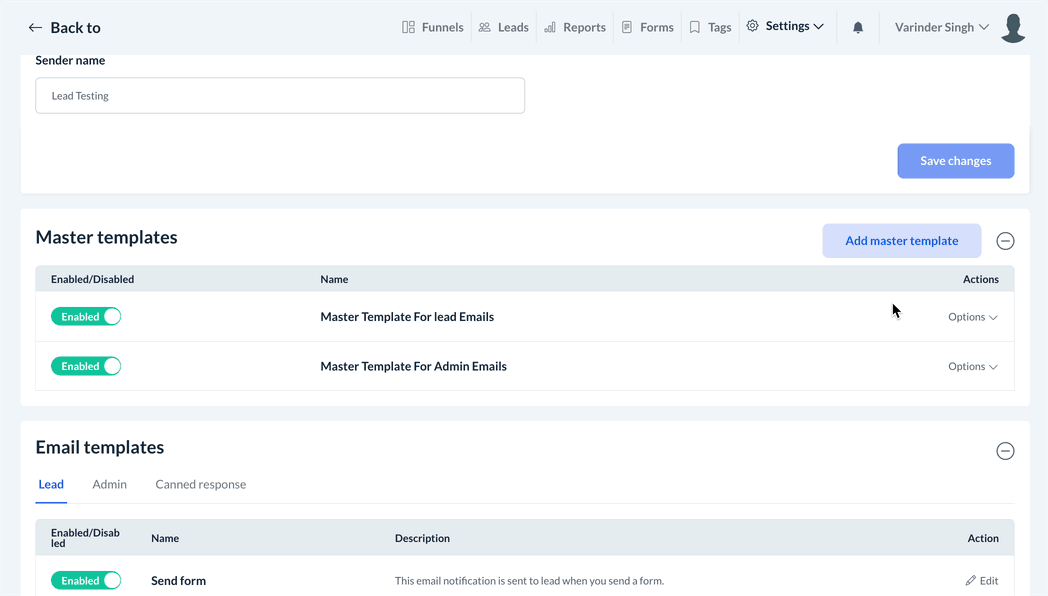The height and width of the screenshot is (596, 1048).
Task: Open Options for lead Emails master template
Action: [x=972, y=317]
